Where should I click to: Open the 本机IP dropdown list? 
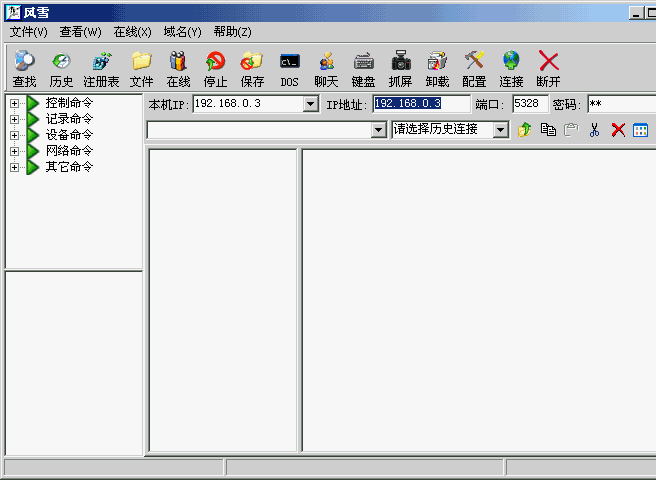[310, 104]
